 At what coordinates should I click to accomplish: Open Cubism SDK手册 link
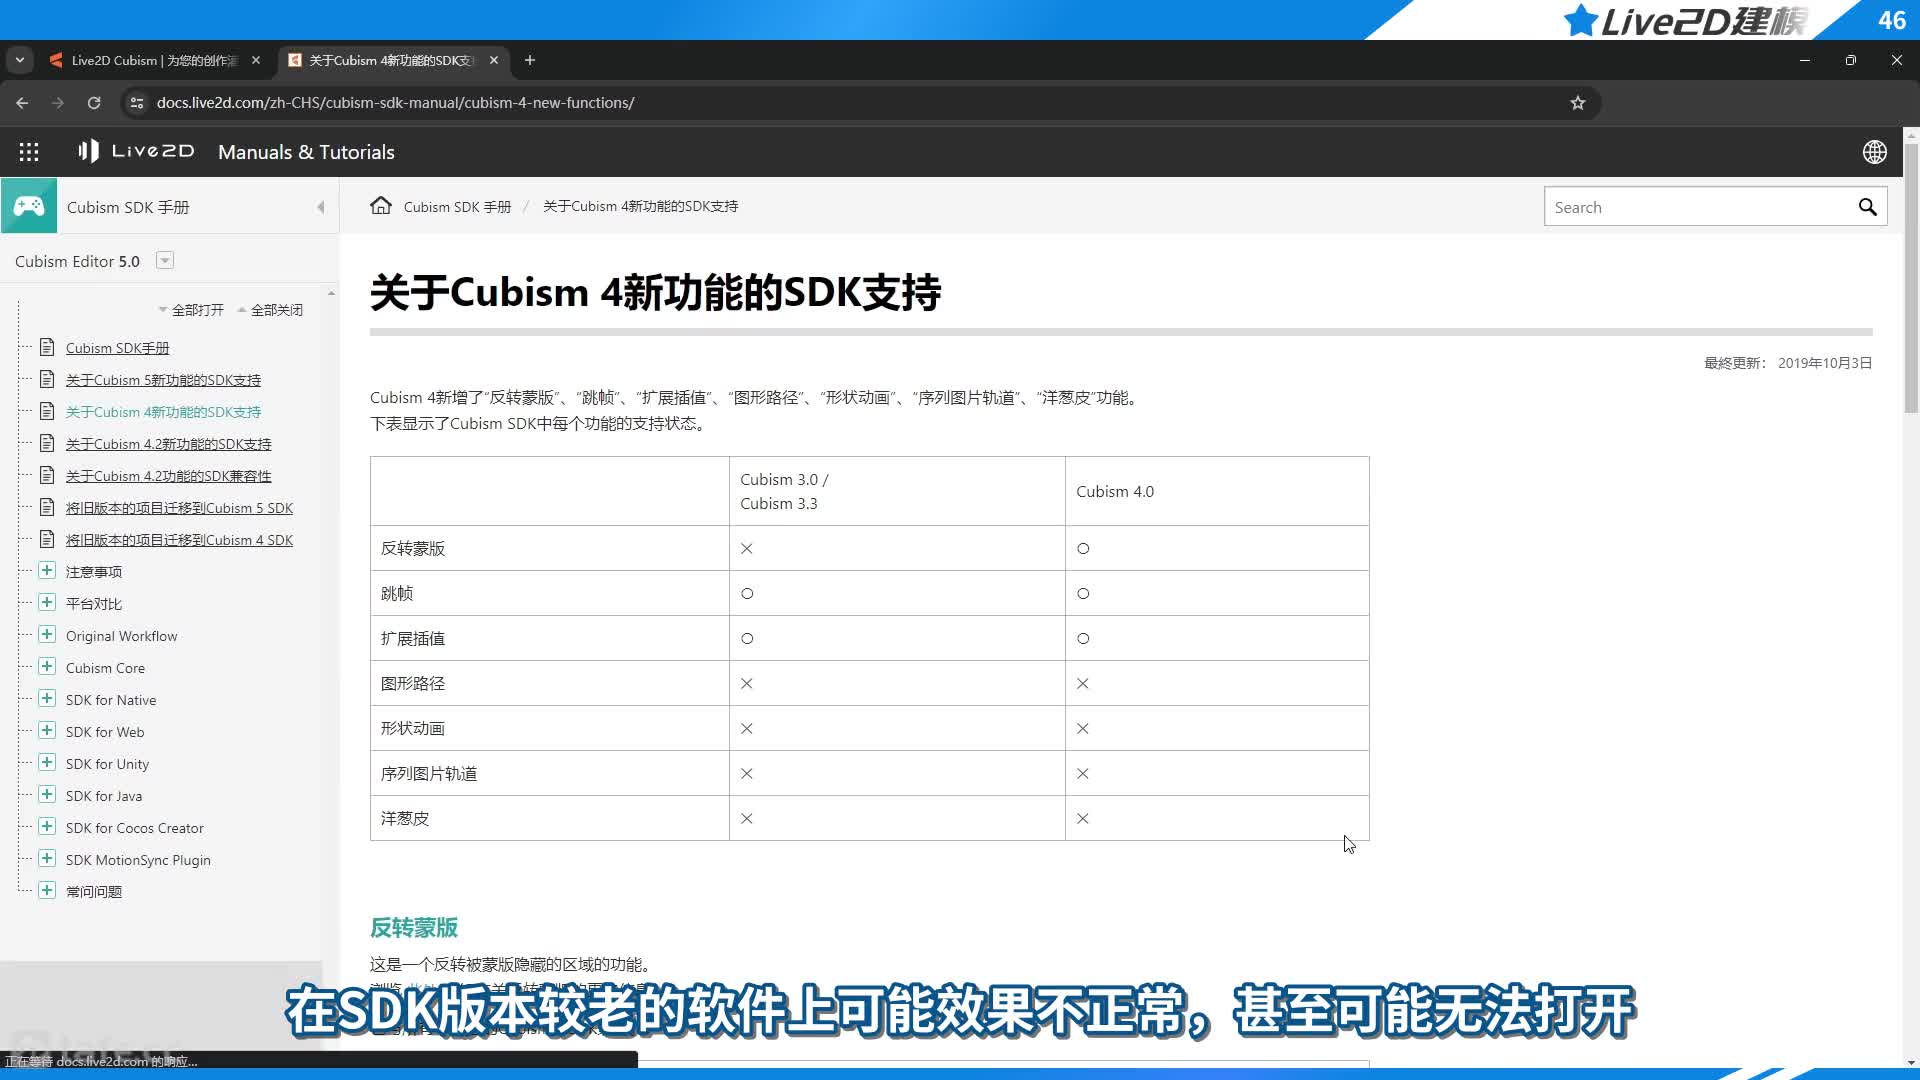coord(118,348)
